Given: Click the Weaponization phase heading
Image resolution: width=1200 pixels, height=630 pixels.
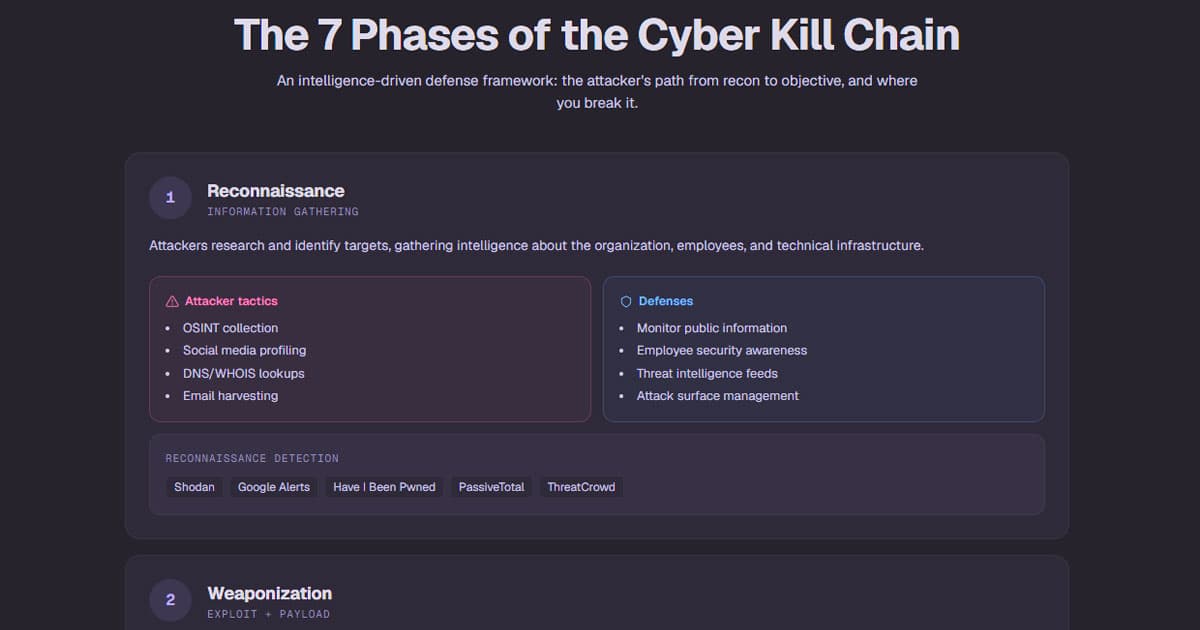Looking at the screenshot, I should pyautogui.click(x=269, y=593).
